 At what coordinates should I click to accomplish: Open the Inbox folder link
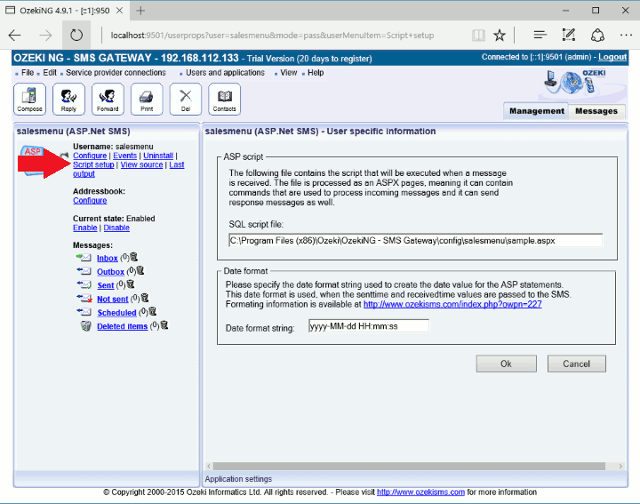coord(107,258)
